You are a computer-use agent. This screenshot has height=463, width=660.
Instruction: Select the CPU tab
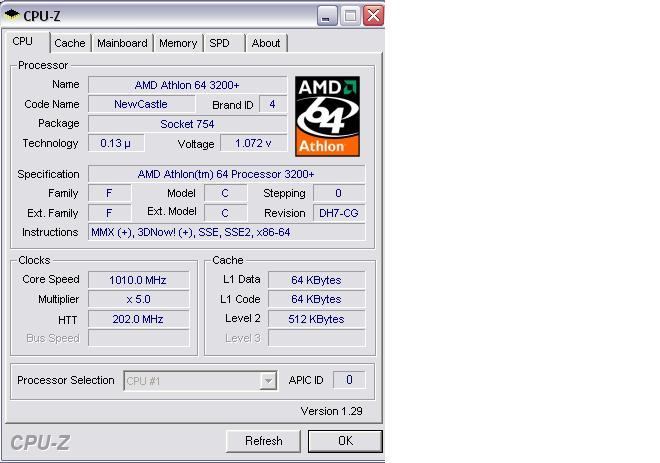pyautogui.click(x=28, y=42)
